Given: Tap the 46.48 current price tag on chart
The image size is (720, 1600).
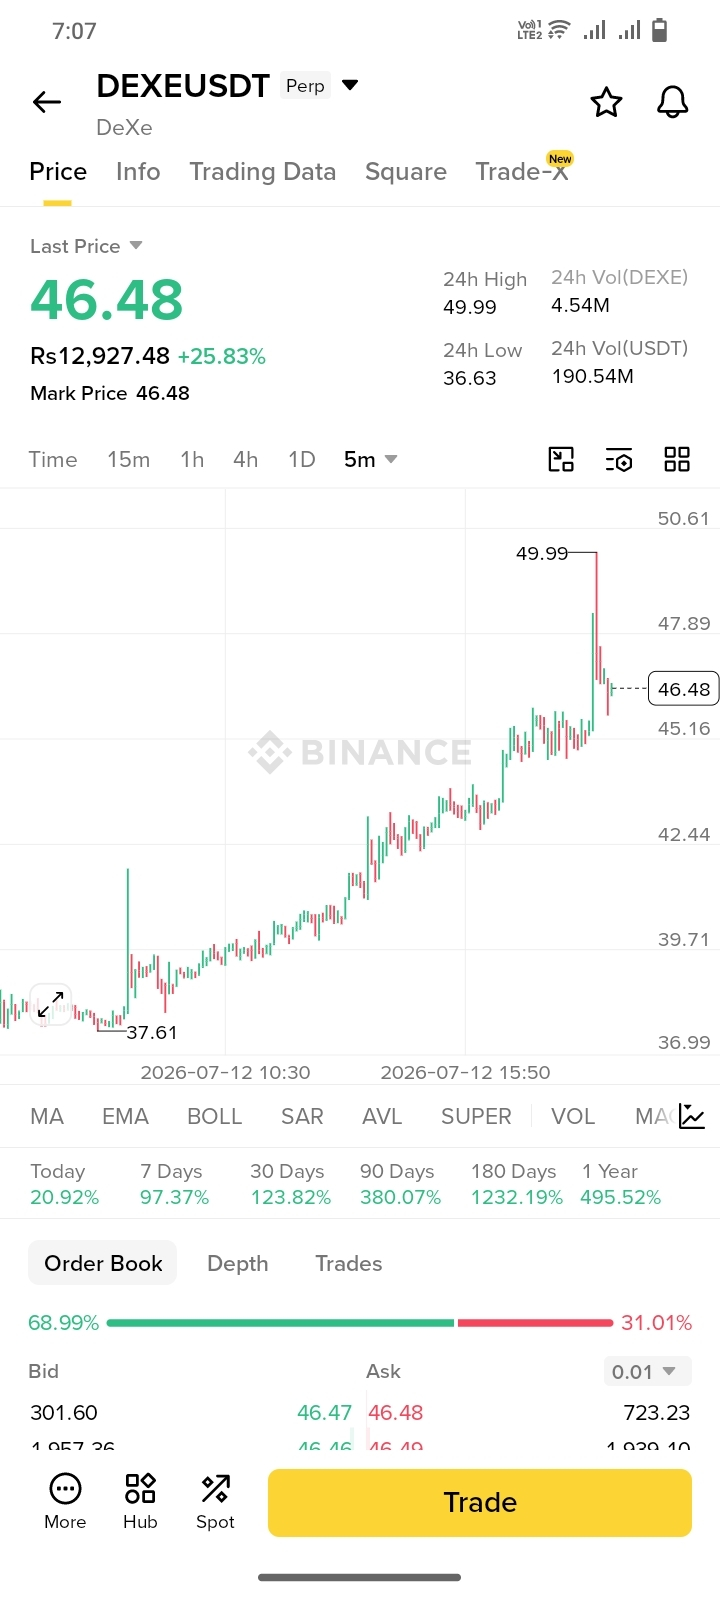Looking at the screenshot, I should 684,689.
